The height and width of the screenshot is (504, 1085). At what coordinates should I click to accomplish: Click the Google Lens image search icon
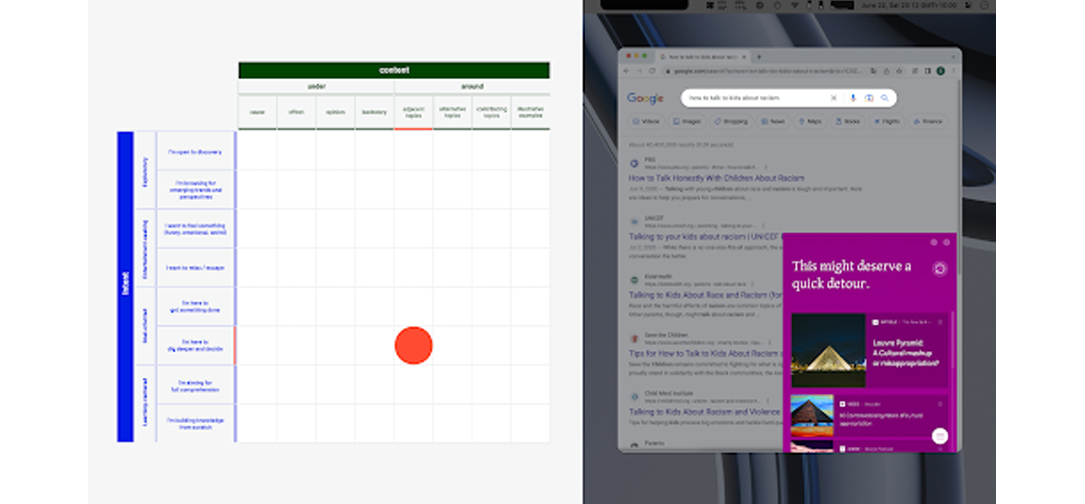869,98
